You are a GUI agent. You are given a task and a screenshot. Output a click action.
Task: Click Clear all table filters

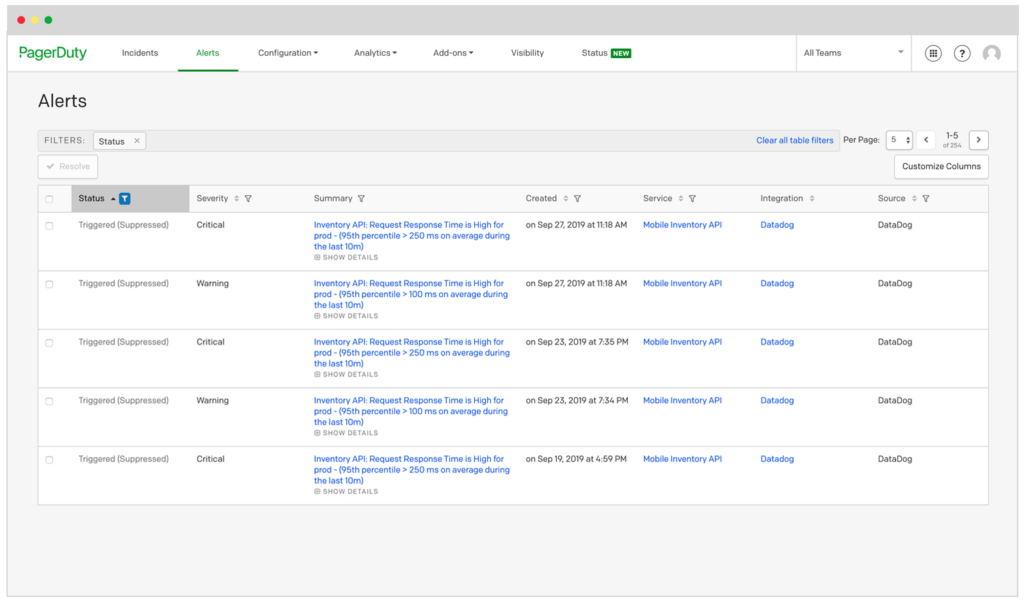(795, 140)
